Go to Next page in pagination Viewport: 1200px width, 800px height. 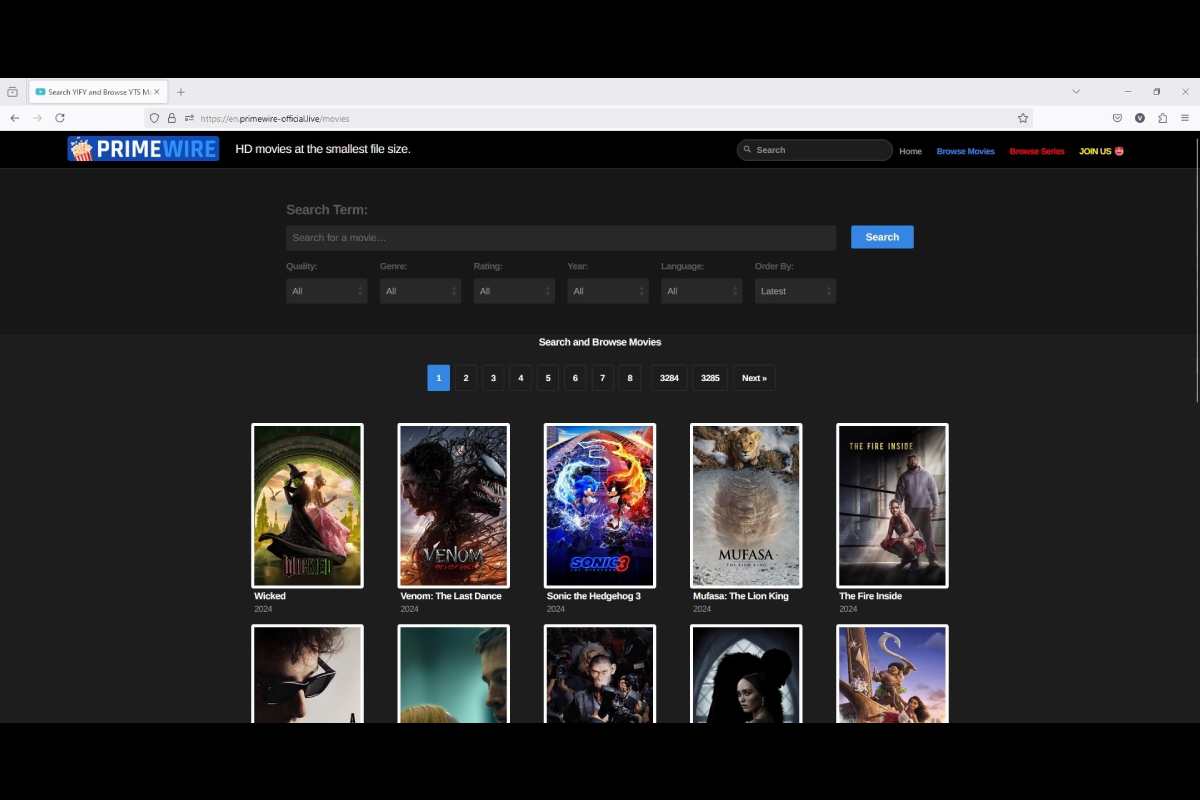point(754,378)
